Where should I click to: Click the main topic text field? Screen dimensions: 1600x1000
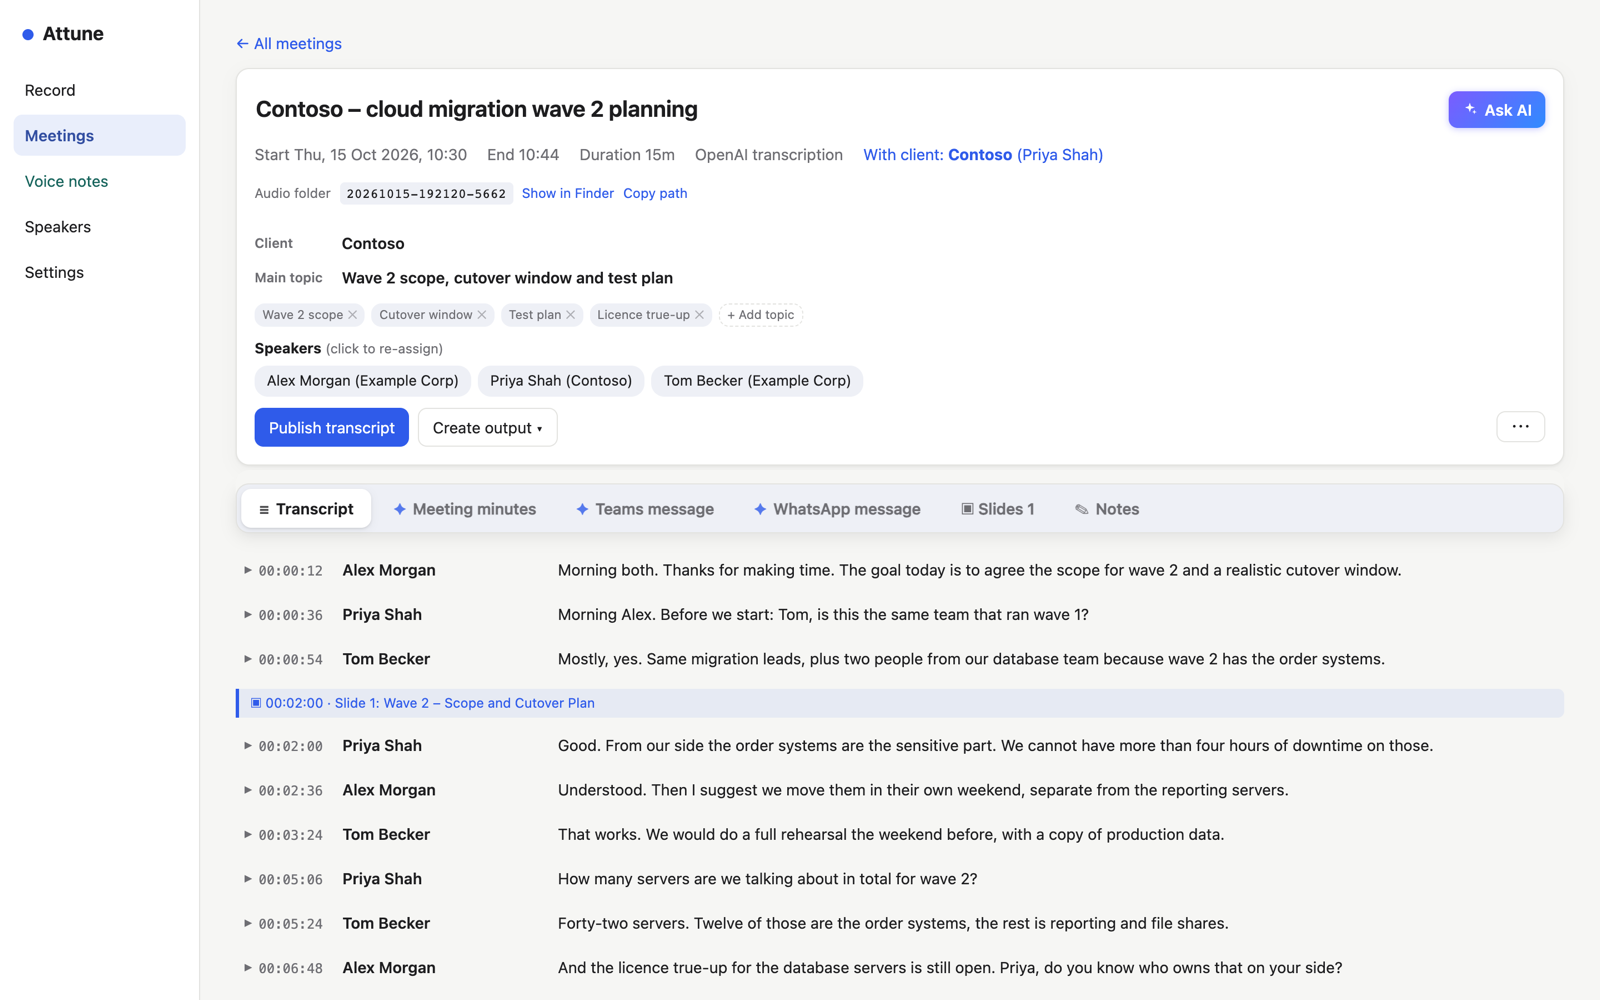(x=507, y=278)
